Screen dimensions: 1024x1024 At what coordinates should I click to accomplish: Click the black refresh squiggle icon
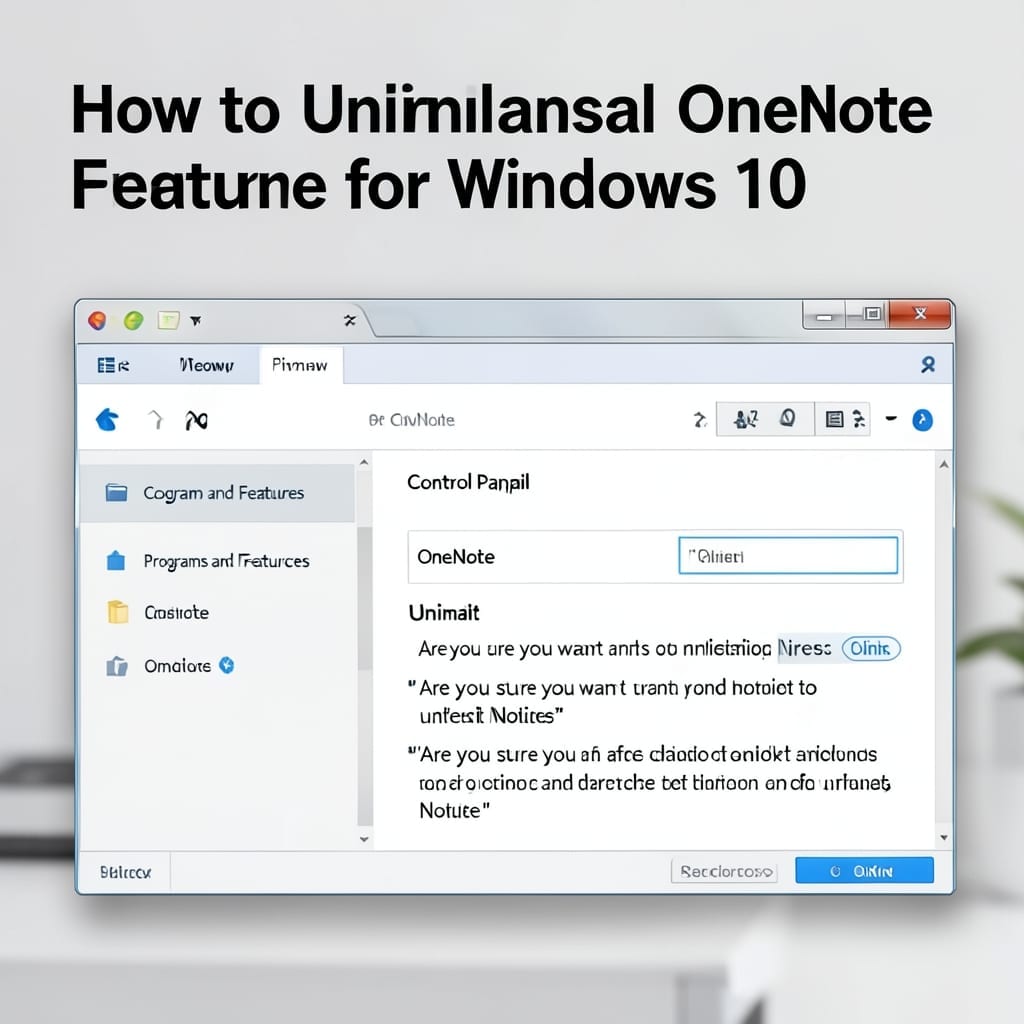coord(196,421)
